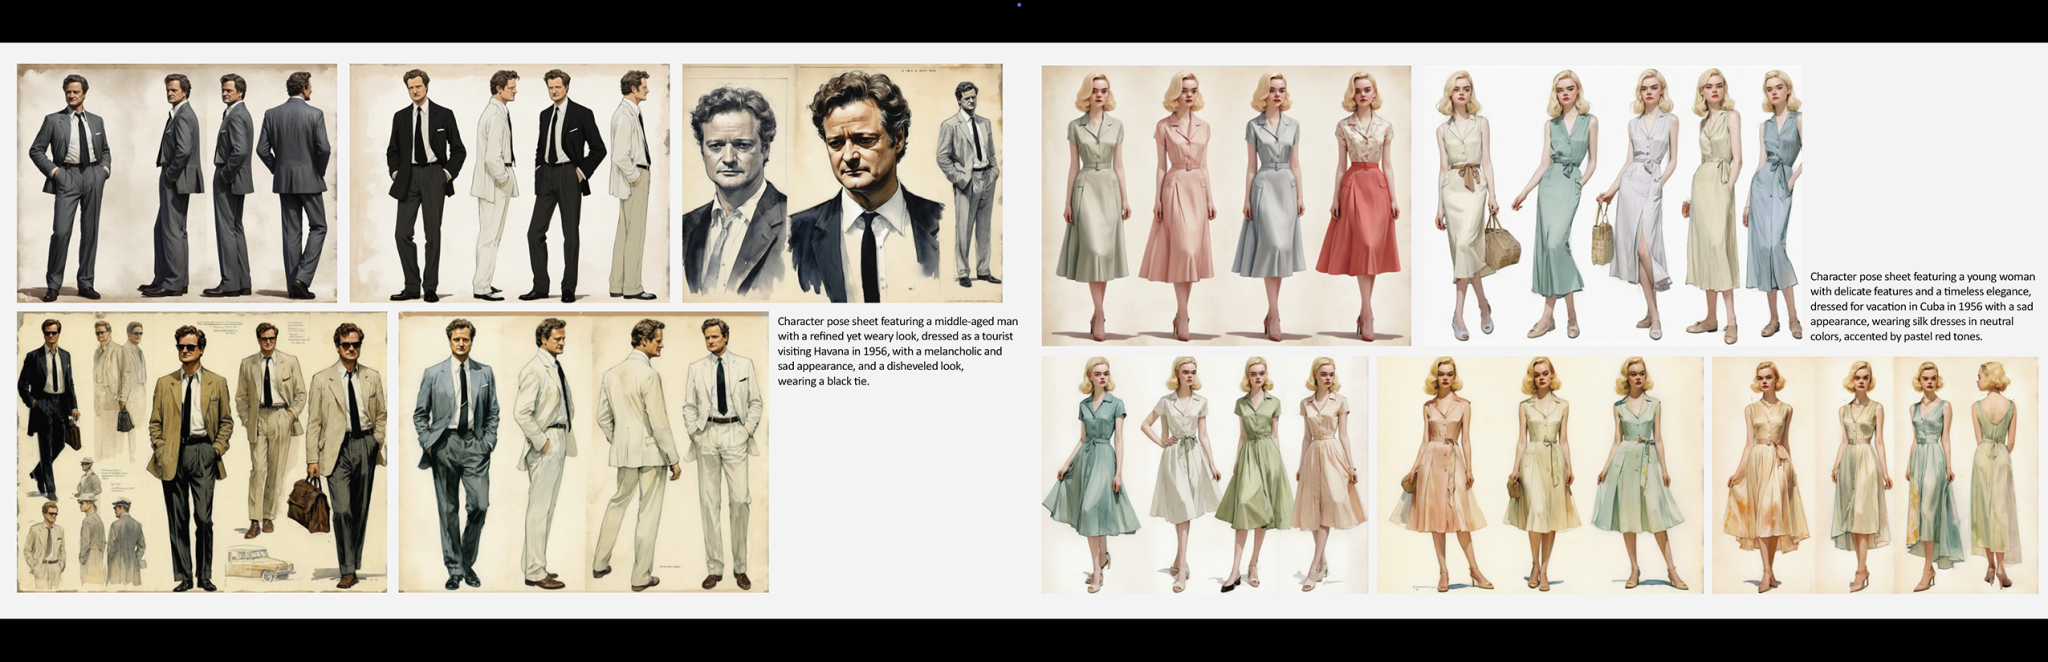Click the small purple dot at top
Screen dimensions: 2048x662
1019,5
